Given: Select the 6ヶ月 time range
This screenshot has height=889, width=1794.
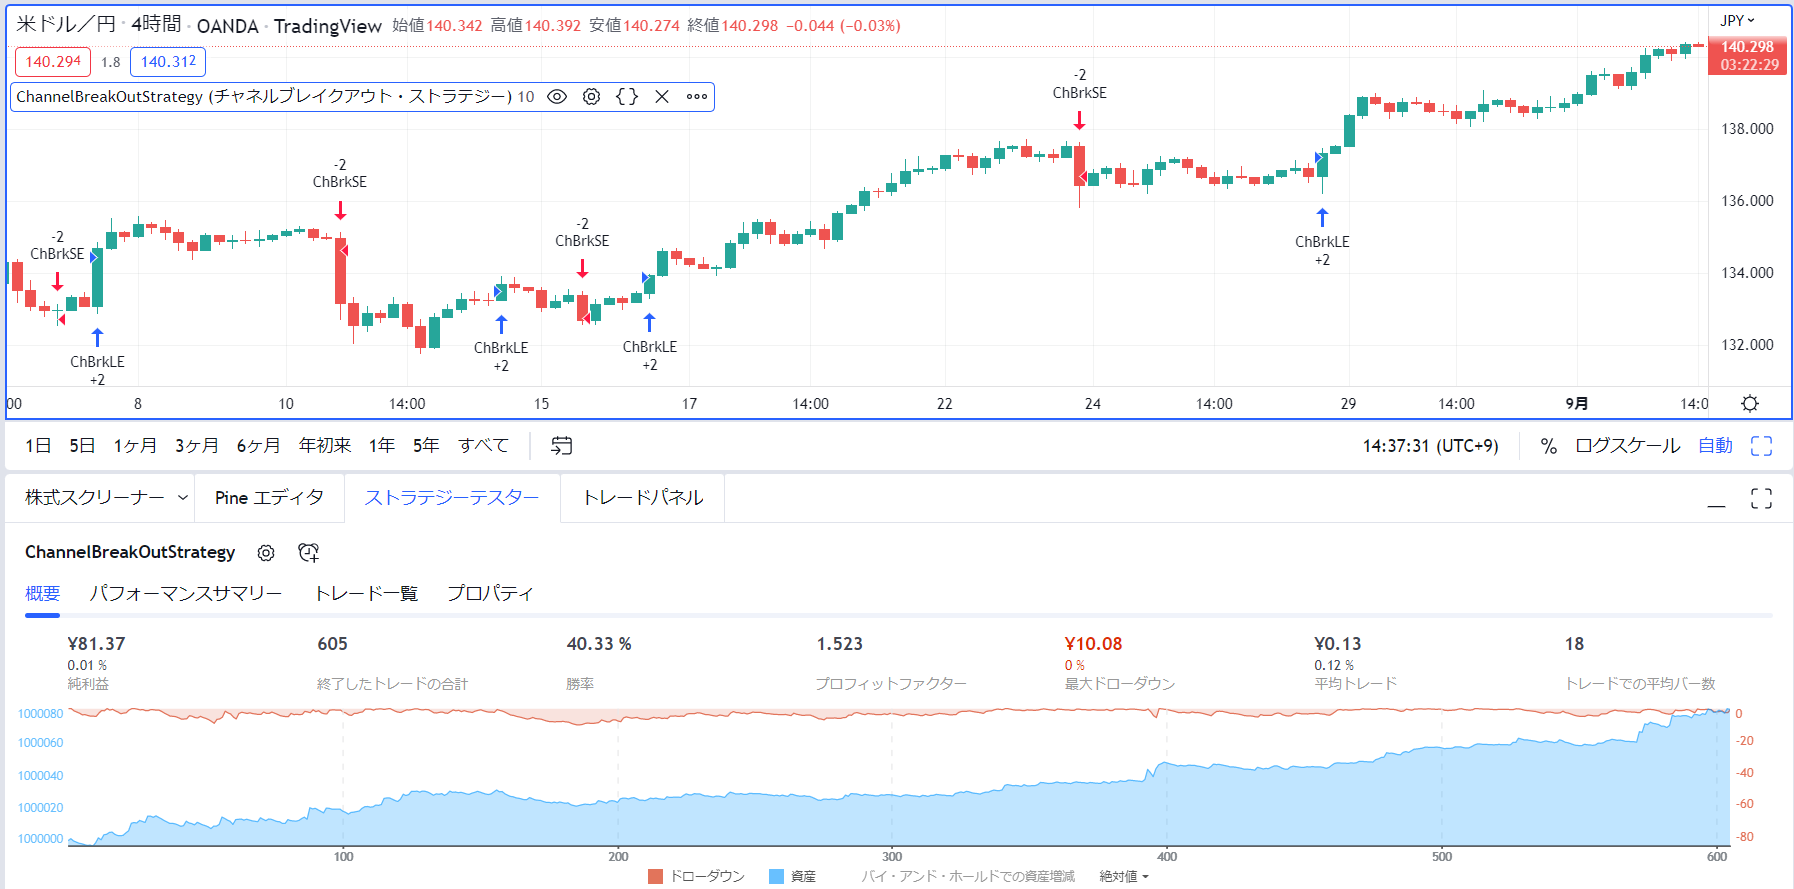Looking at the screenshot, I should point(258,446).
